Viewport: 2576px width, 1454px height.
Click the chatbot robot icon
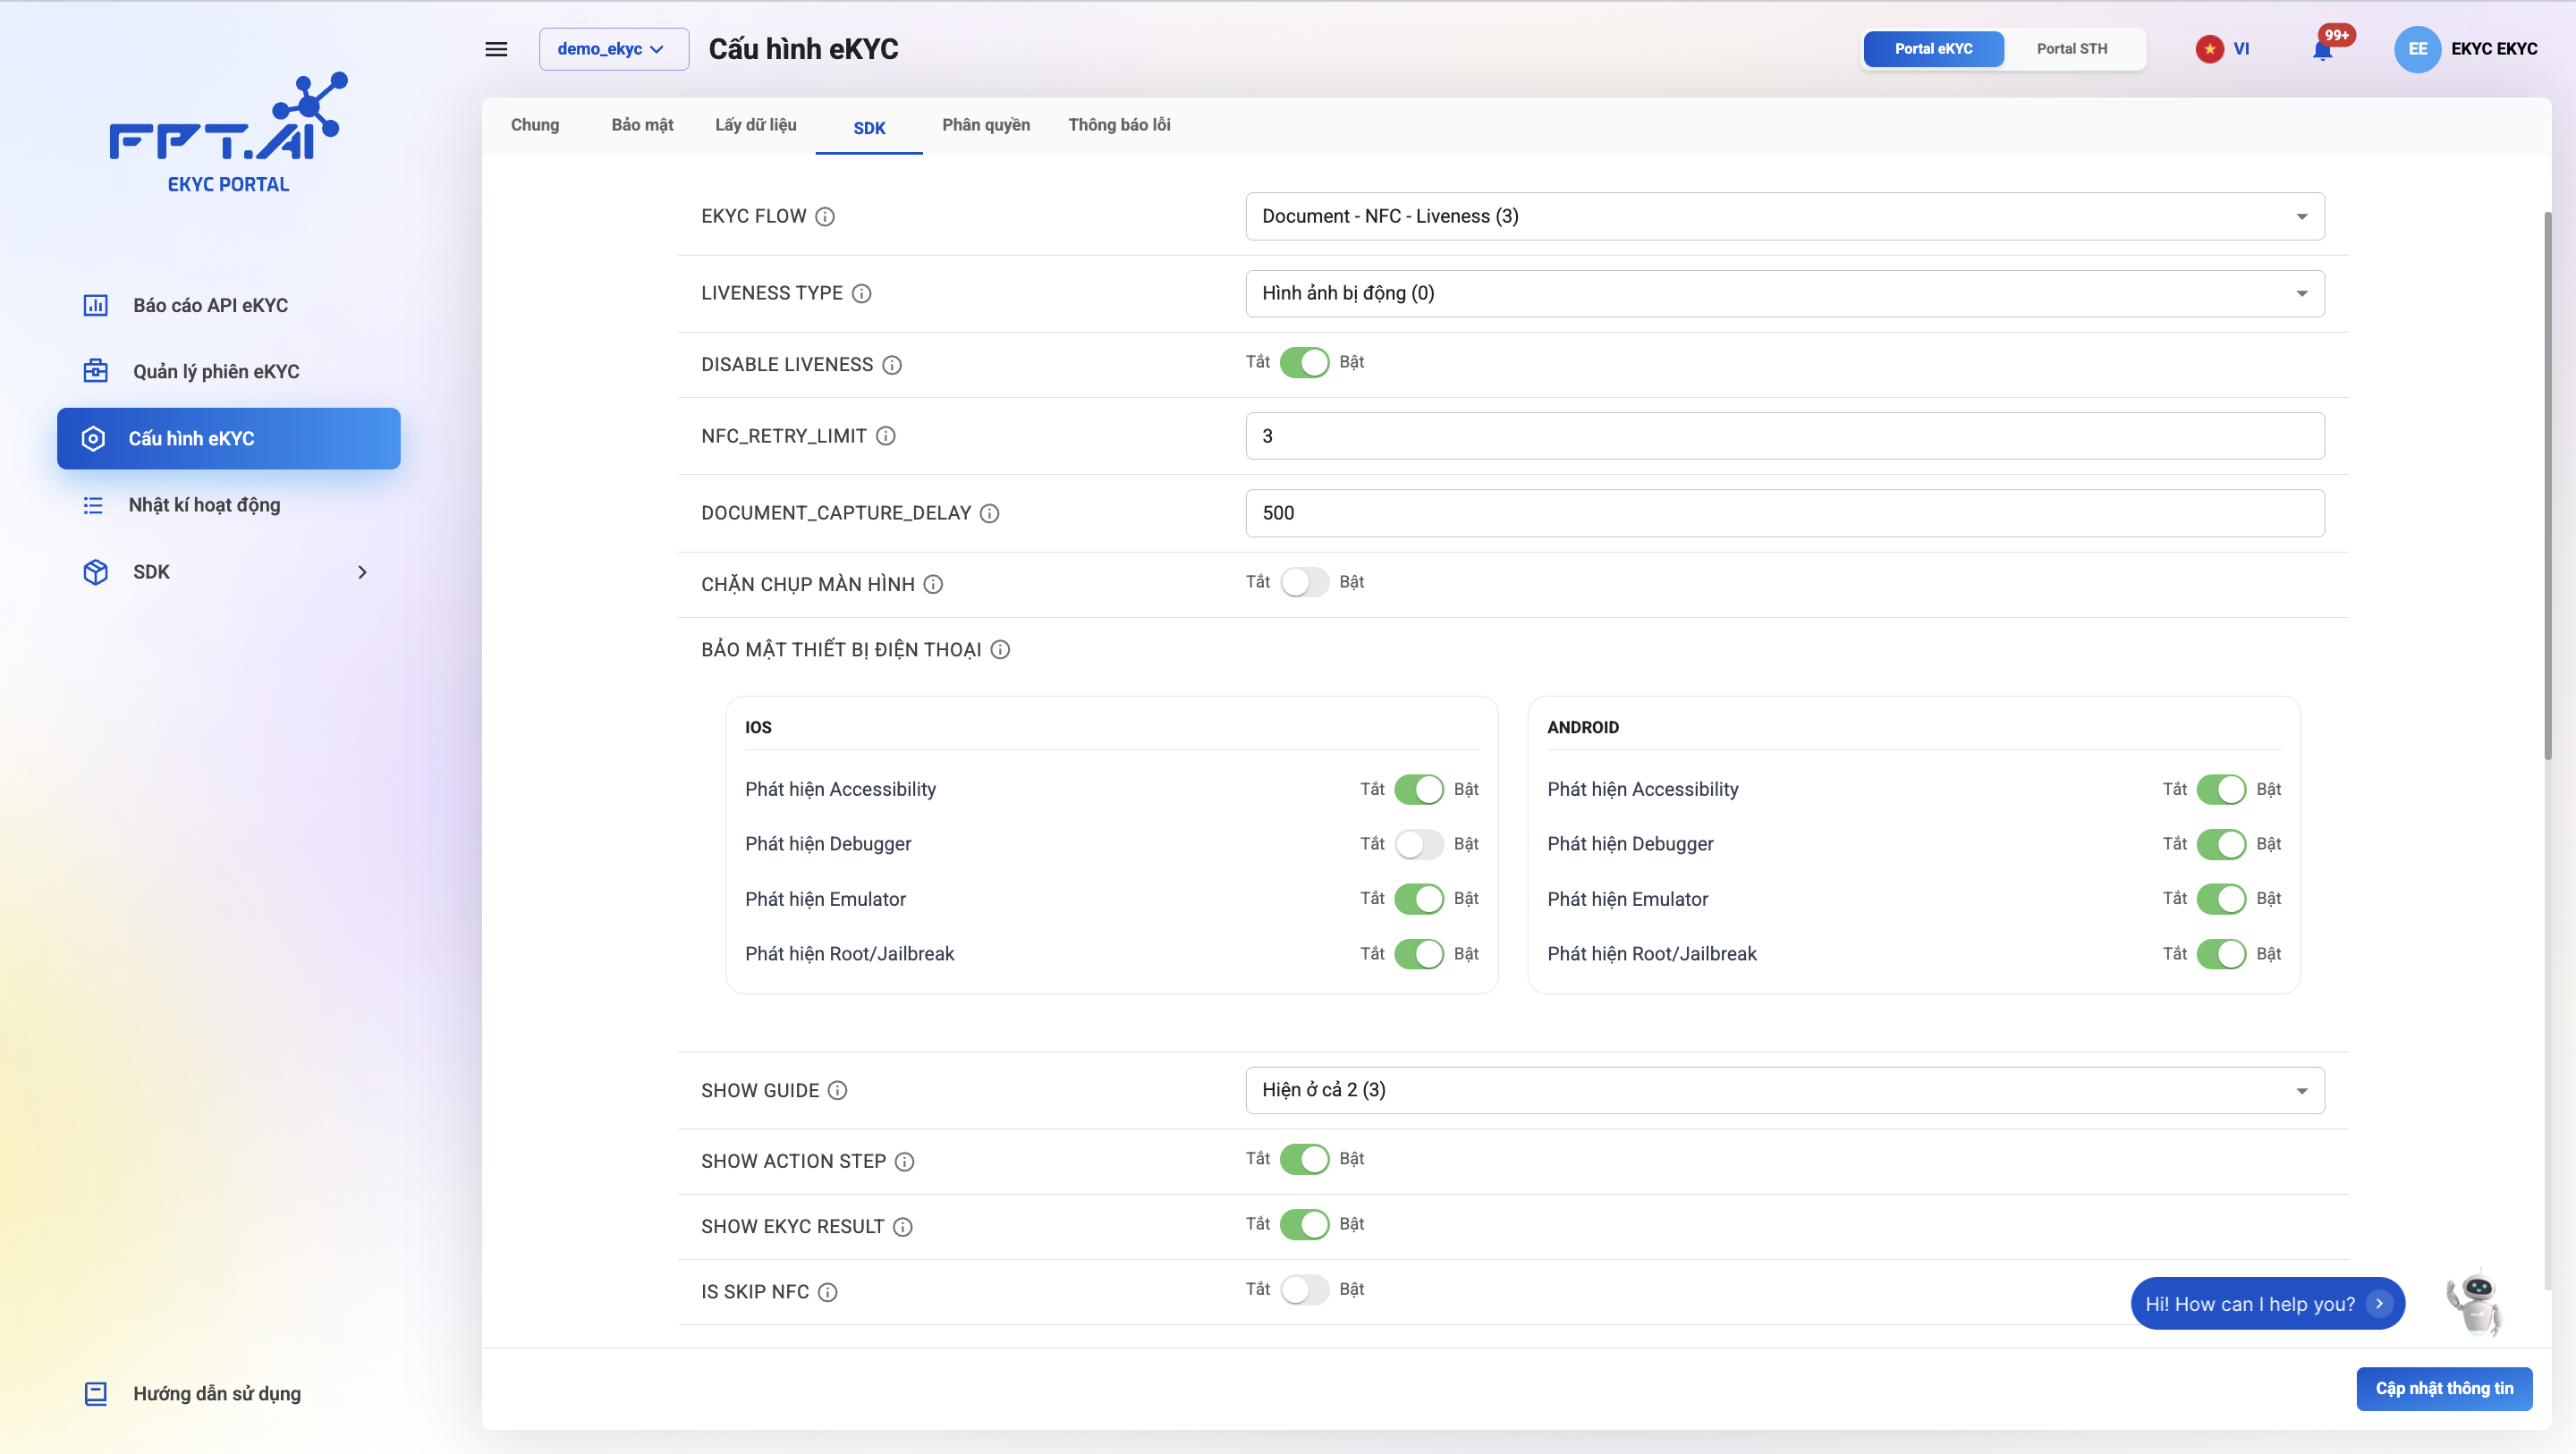coord(2476,1303)
